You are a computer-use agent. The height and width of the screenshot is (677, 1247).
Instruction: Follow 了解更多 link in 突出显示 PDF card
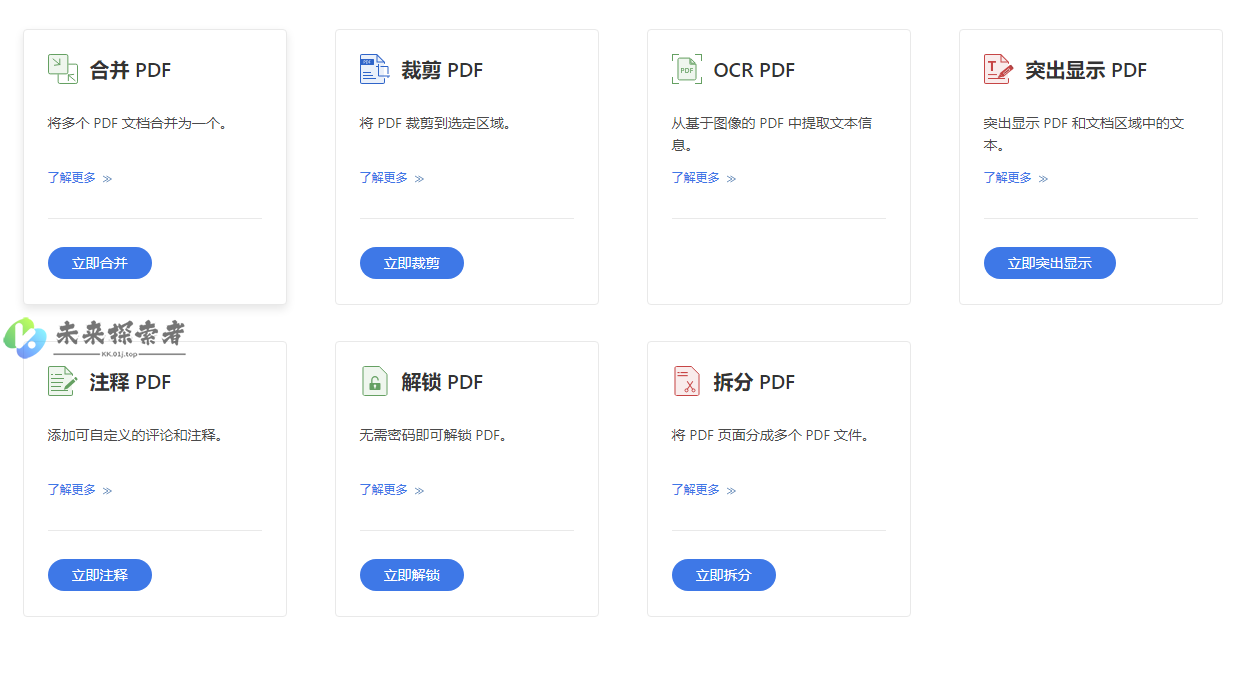point(1015,178)
